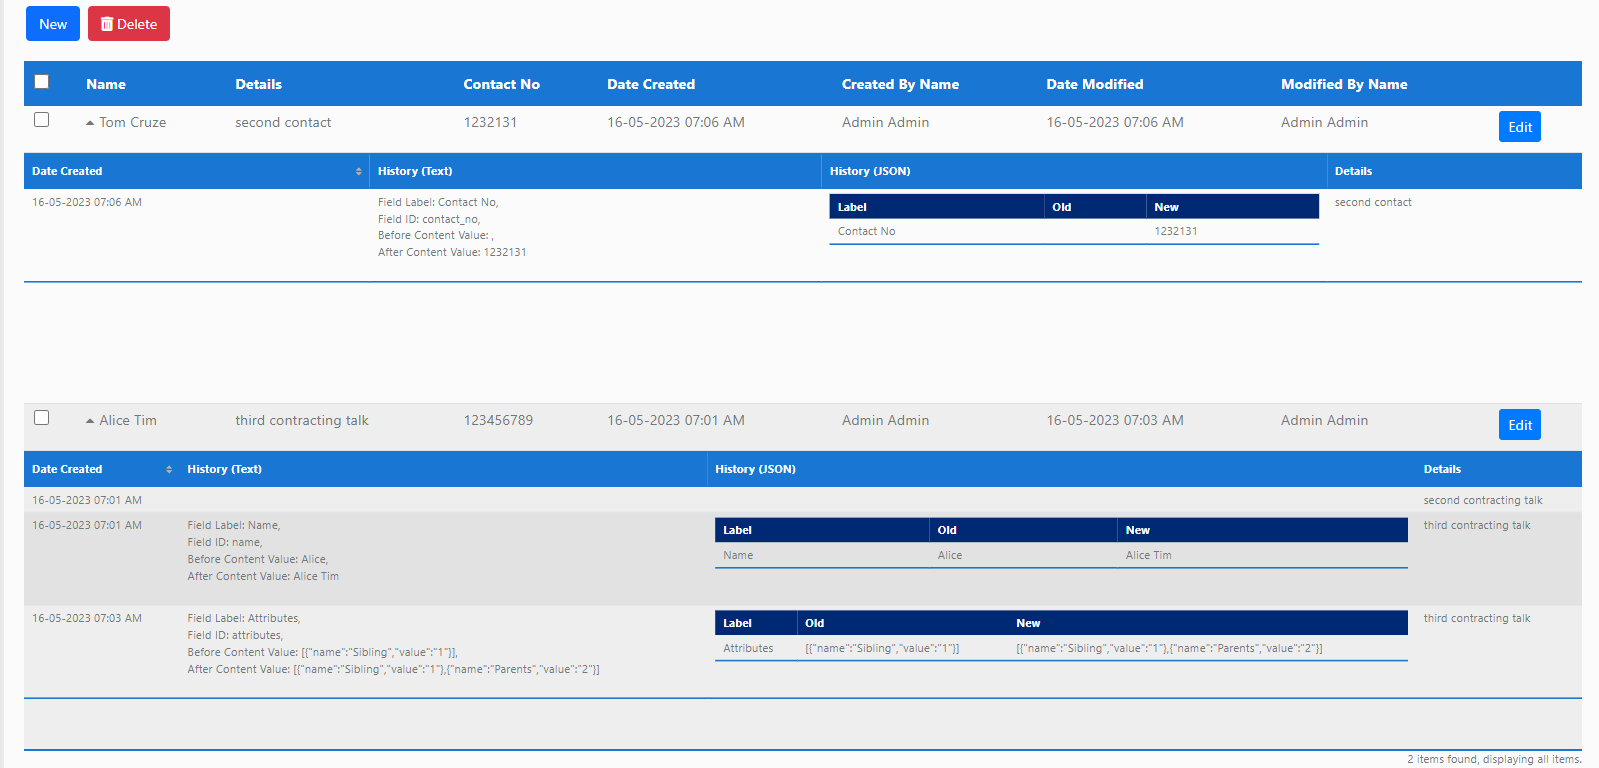Collapse the Alice Tim row caret
Screen dimensions: 1599x768
(x=90, y=421)
